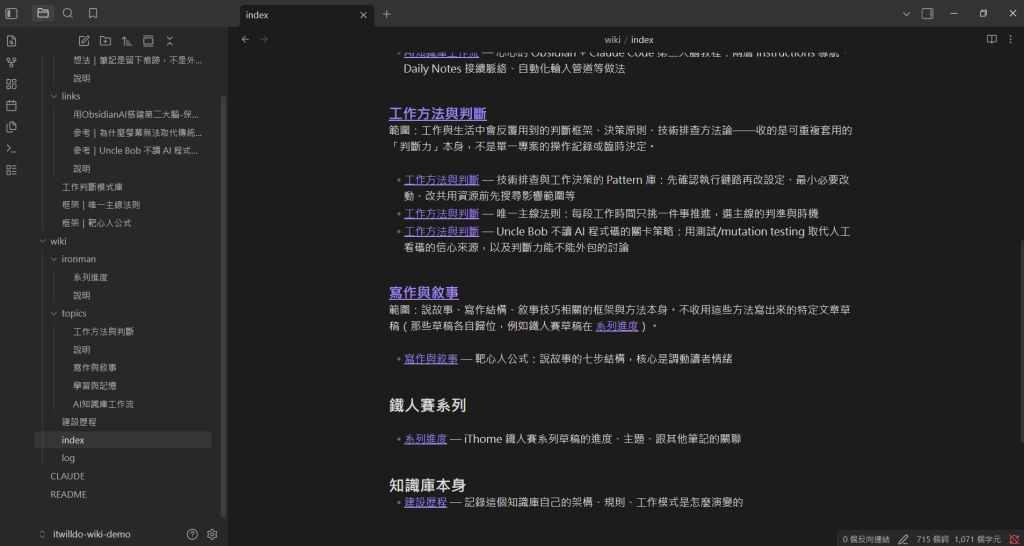Follow 寫作與敘事 link about 靶心人公式
This screenshot has height=546, width=1024.
click(x=431, y=359)
